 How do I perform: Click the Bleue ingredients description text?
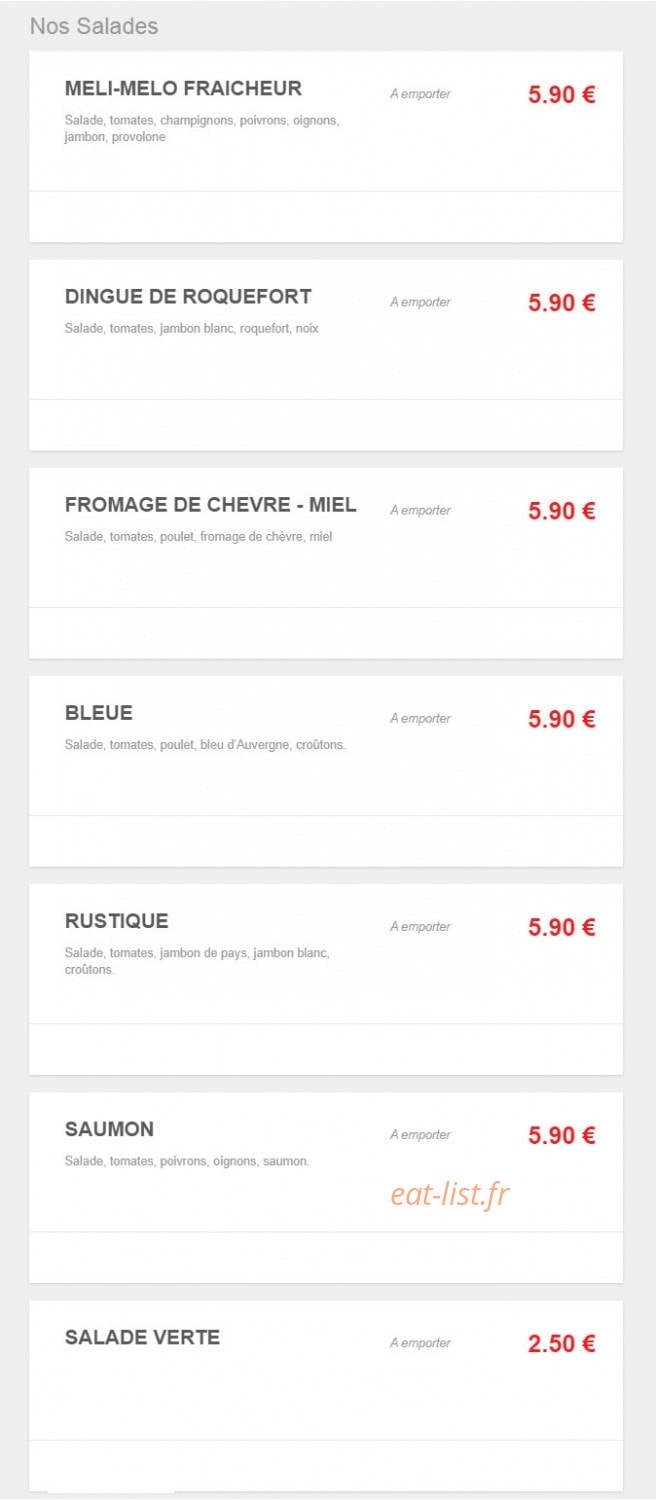tap(205, 745)
